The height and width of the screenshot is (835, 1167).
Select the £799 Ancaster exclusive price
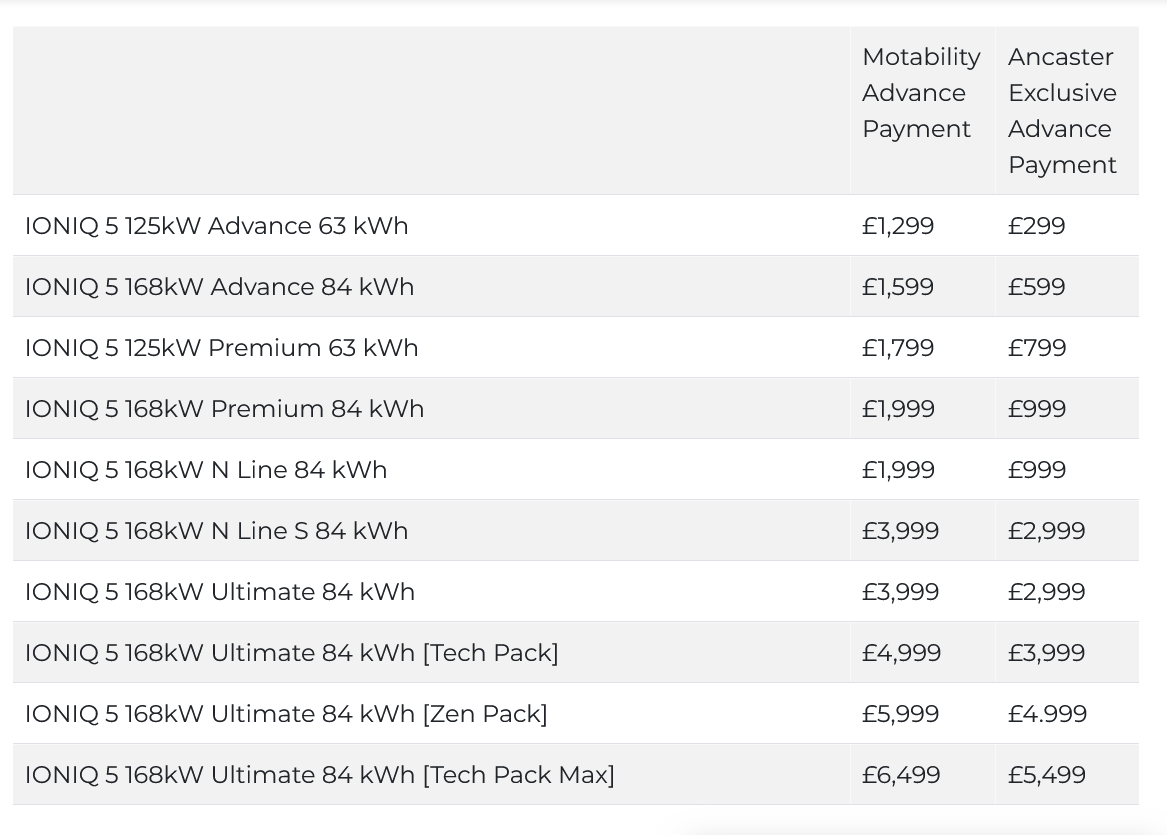tap(1037, 348)
